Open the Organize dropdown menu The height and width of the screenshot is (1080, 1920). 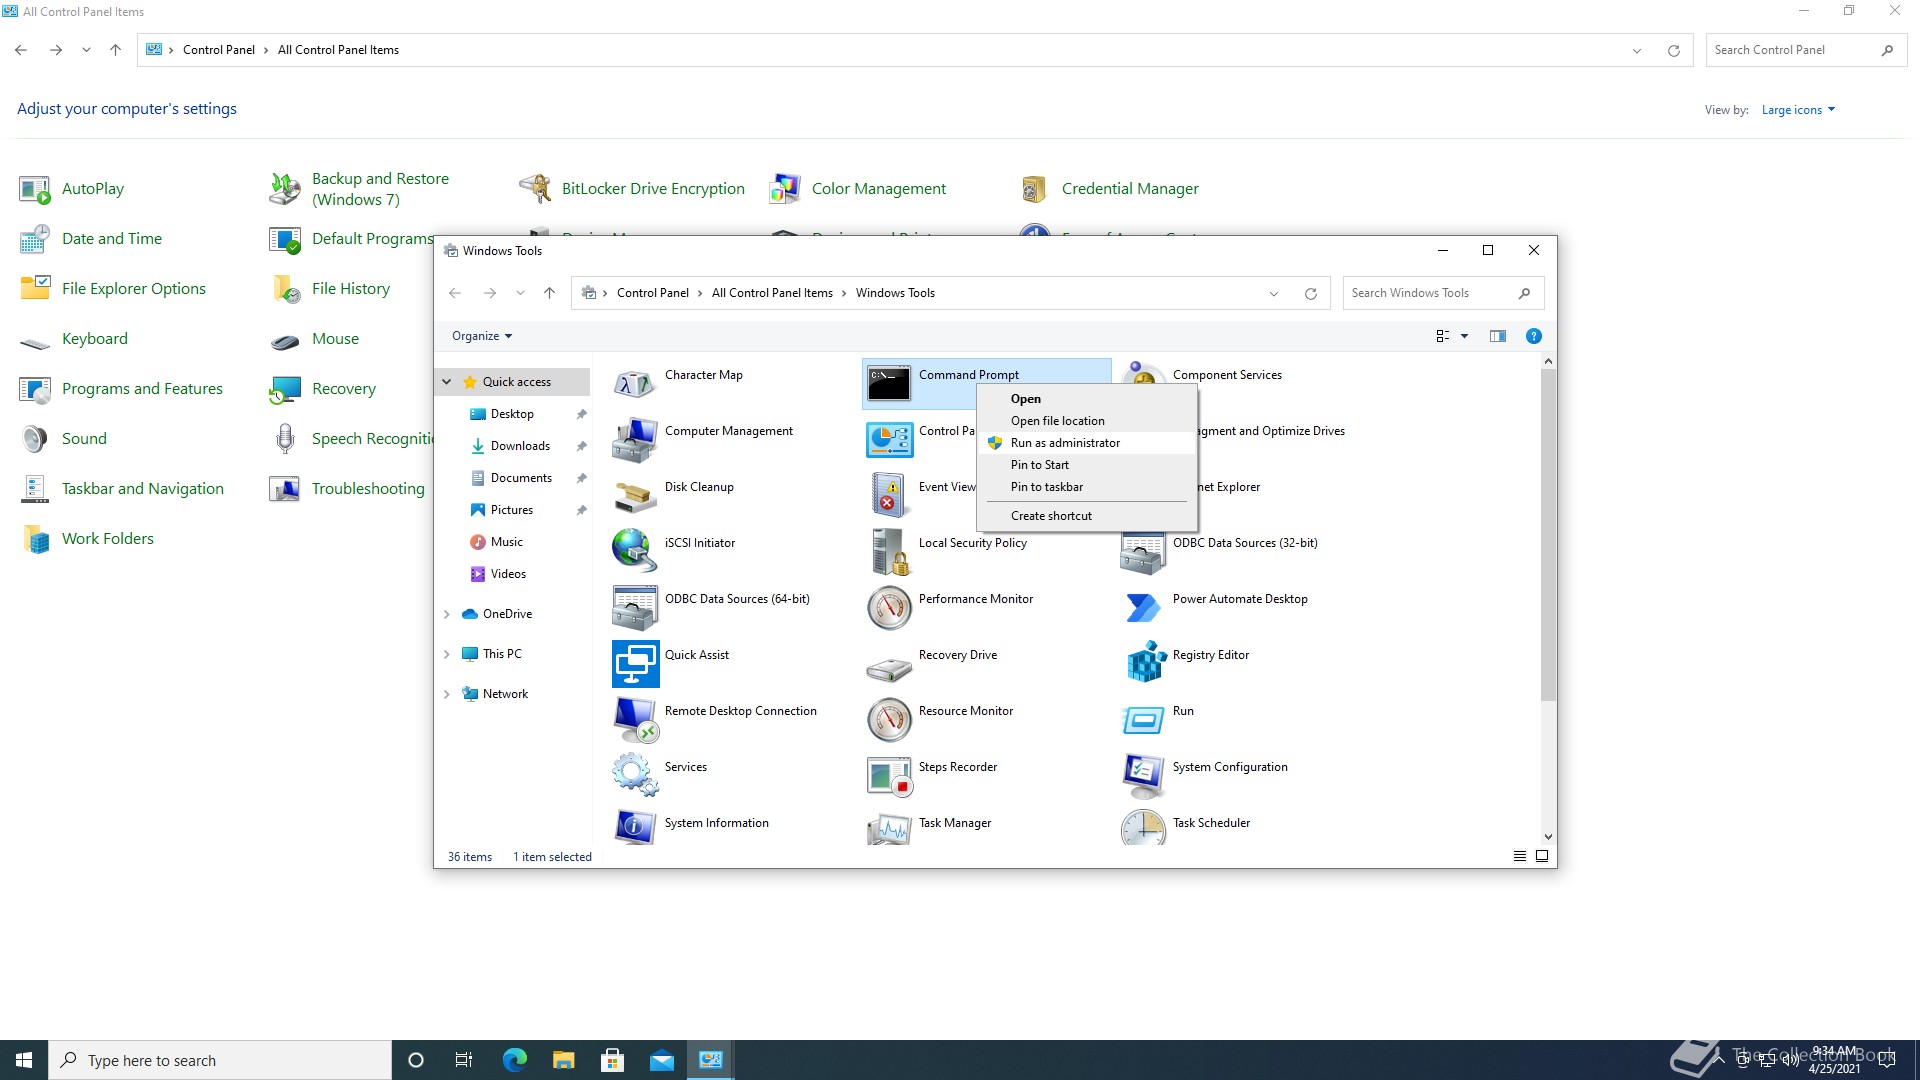coord(481,336)
